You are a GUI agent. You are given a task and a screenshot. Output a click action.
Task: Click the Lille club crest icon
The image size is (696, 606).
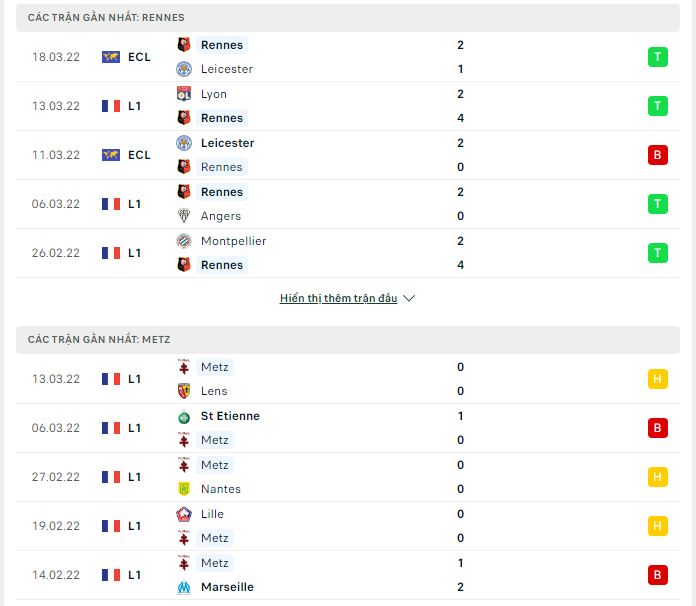[x=184, y=514]
